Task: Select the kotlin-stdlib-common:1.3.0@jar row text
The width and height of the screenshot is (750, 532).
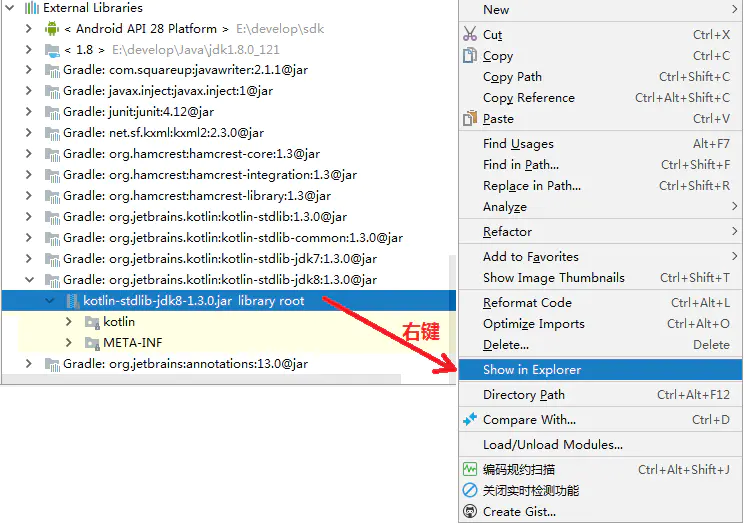Action: (233, 238)
